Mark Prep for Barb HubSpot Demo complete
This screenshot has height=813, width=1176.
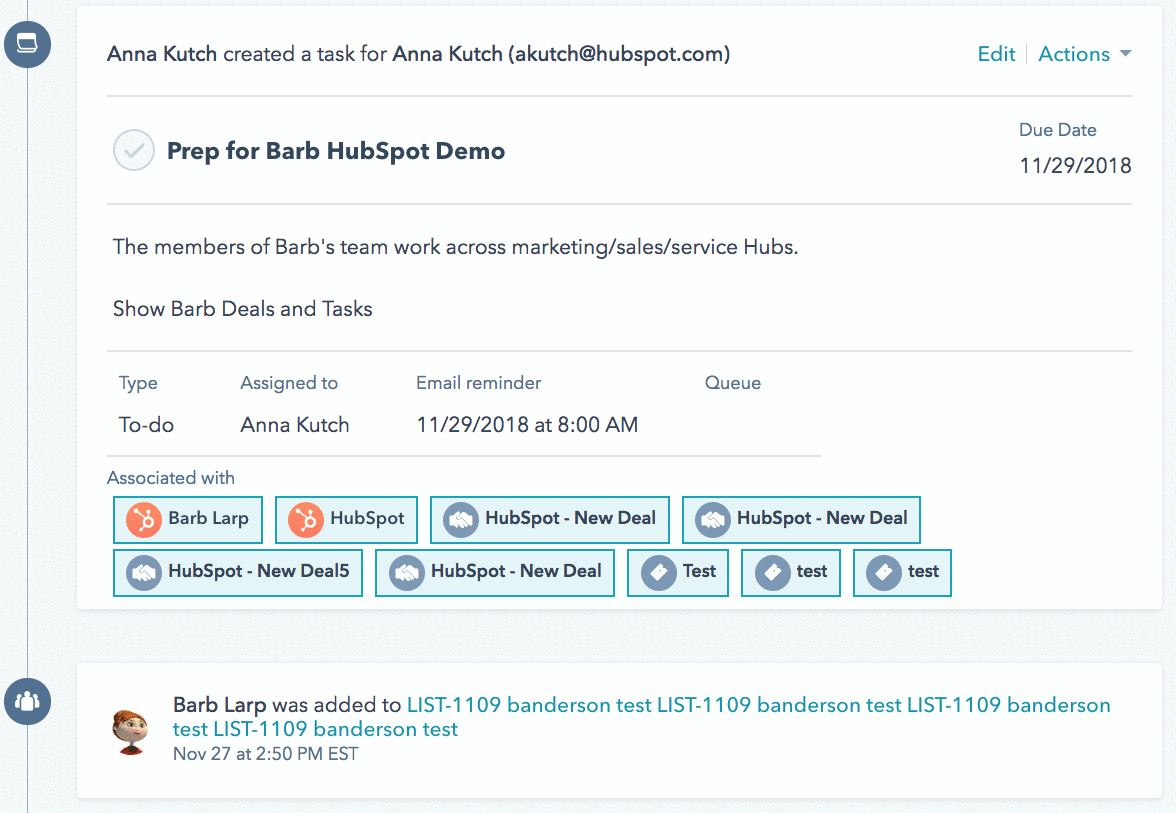click(x=133, y=151)
